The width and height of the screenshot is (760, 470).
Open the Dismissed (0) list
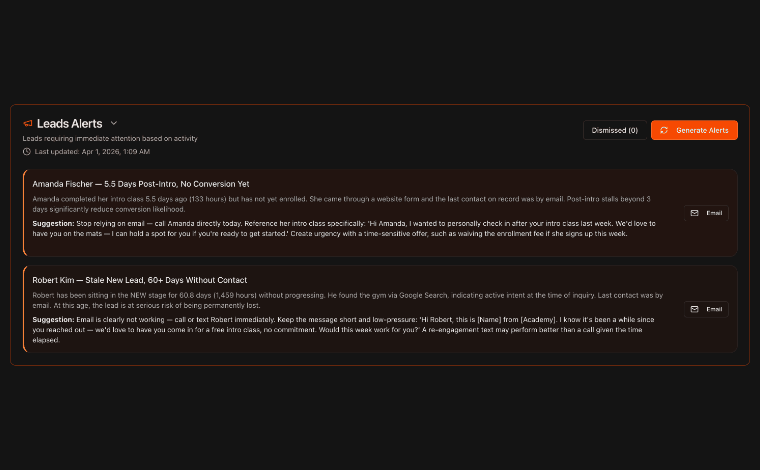coord(615,130)
